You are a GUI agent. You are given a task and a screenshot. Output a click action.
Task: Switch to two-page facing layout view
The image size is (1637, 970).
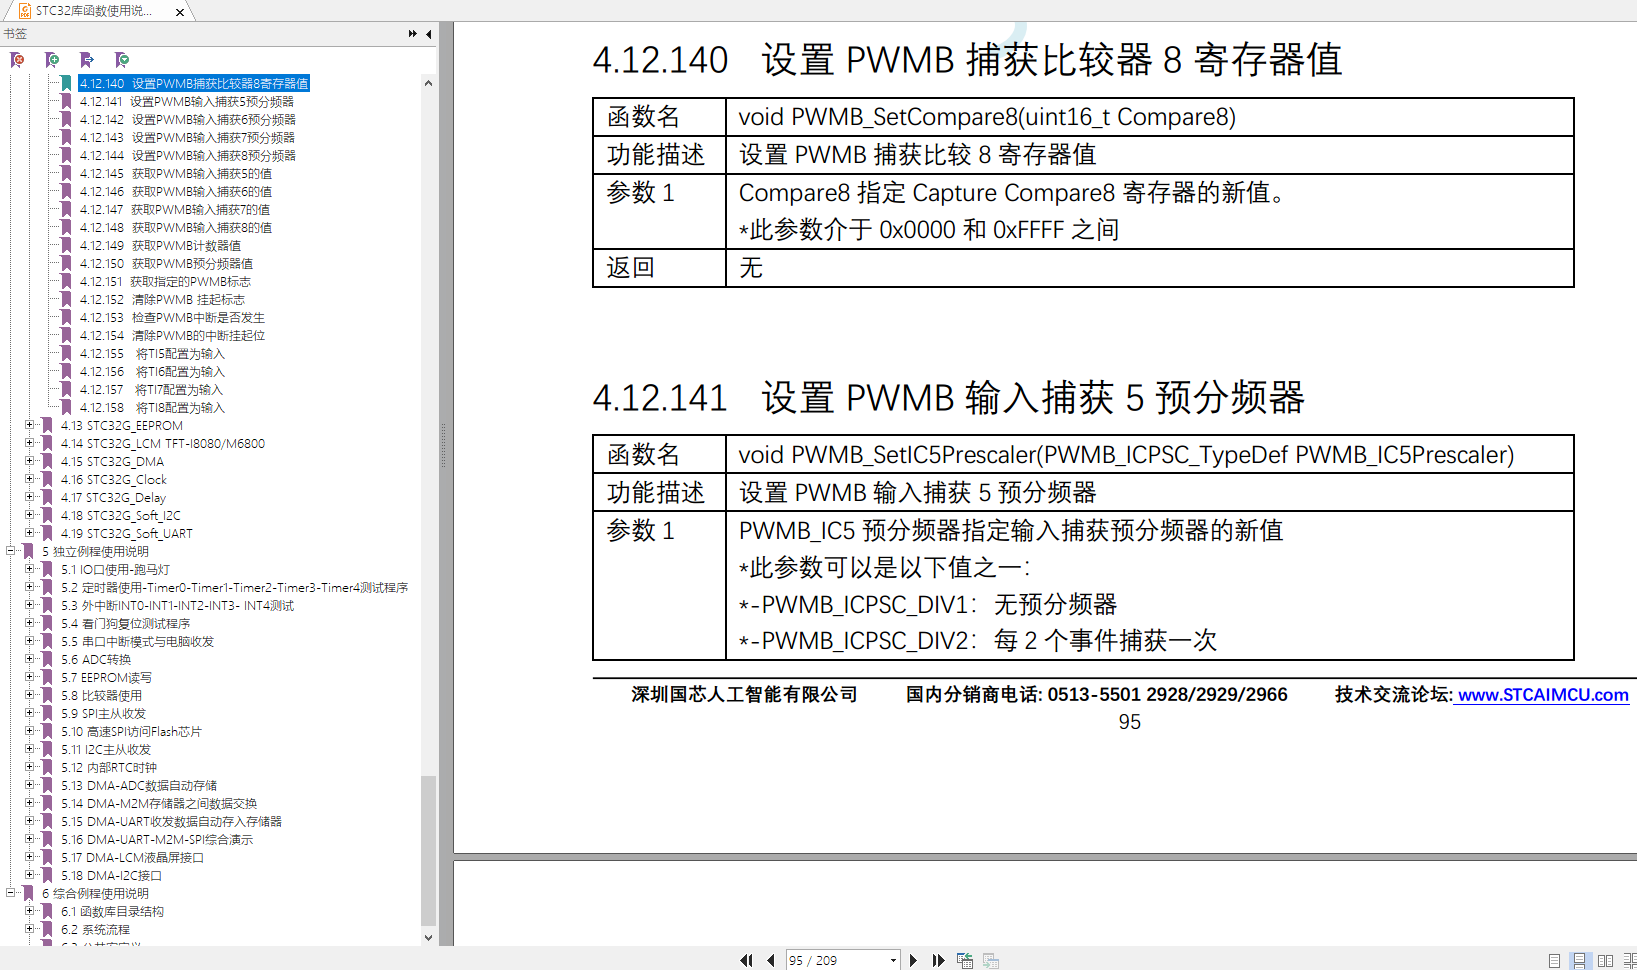pyautogui.click(x=1605, y=960)
